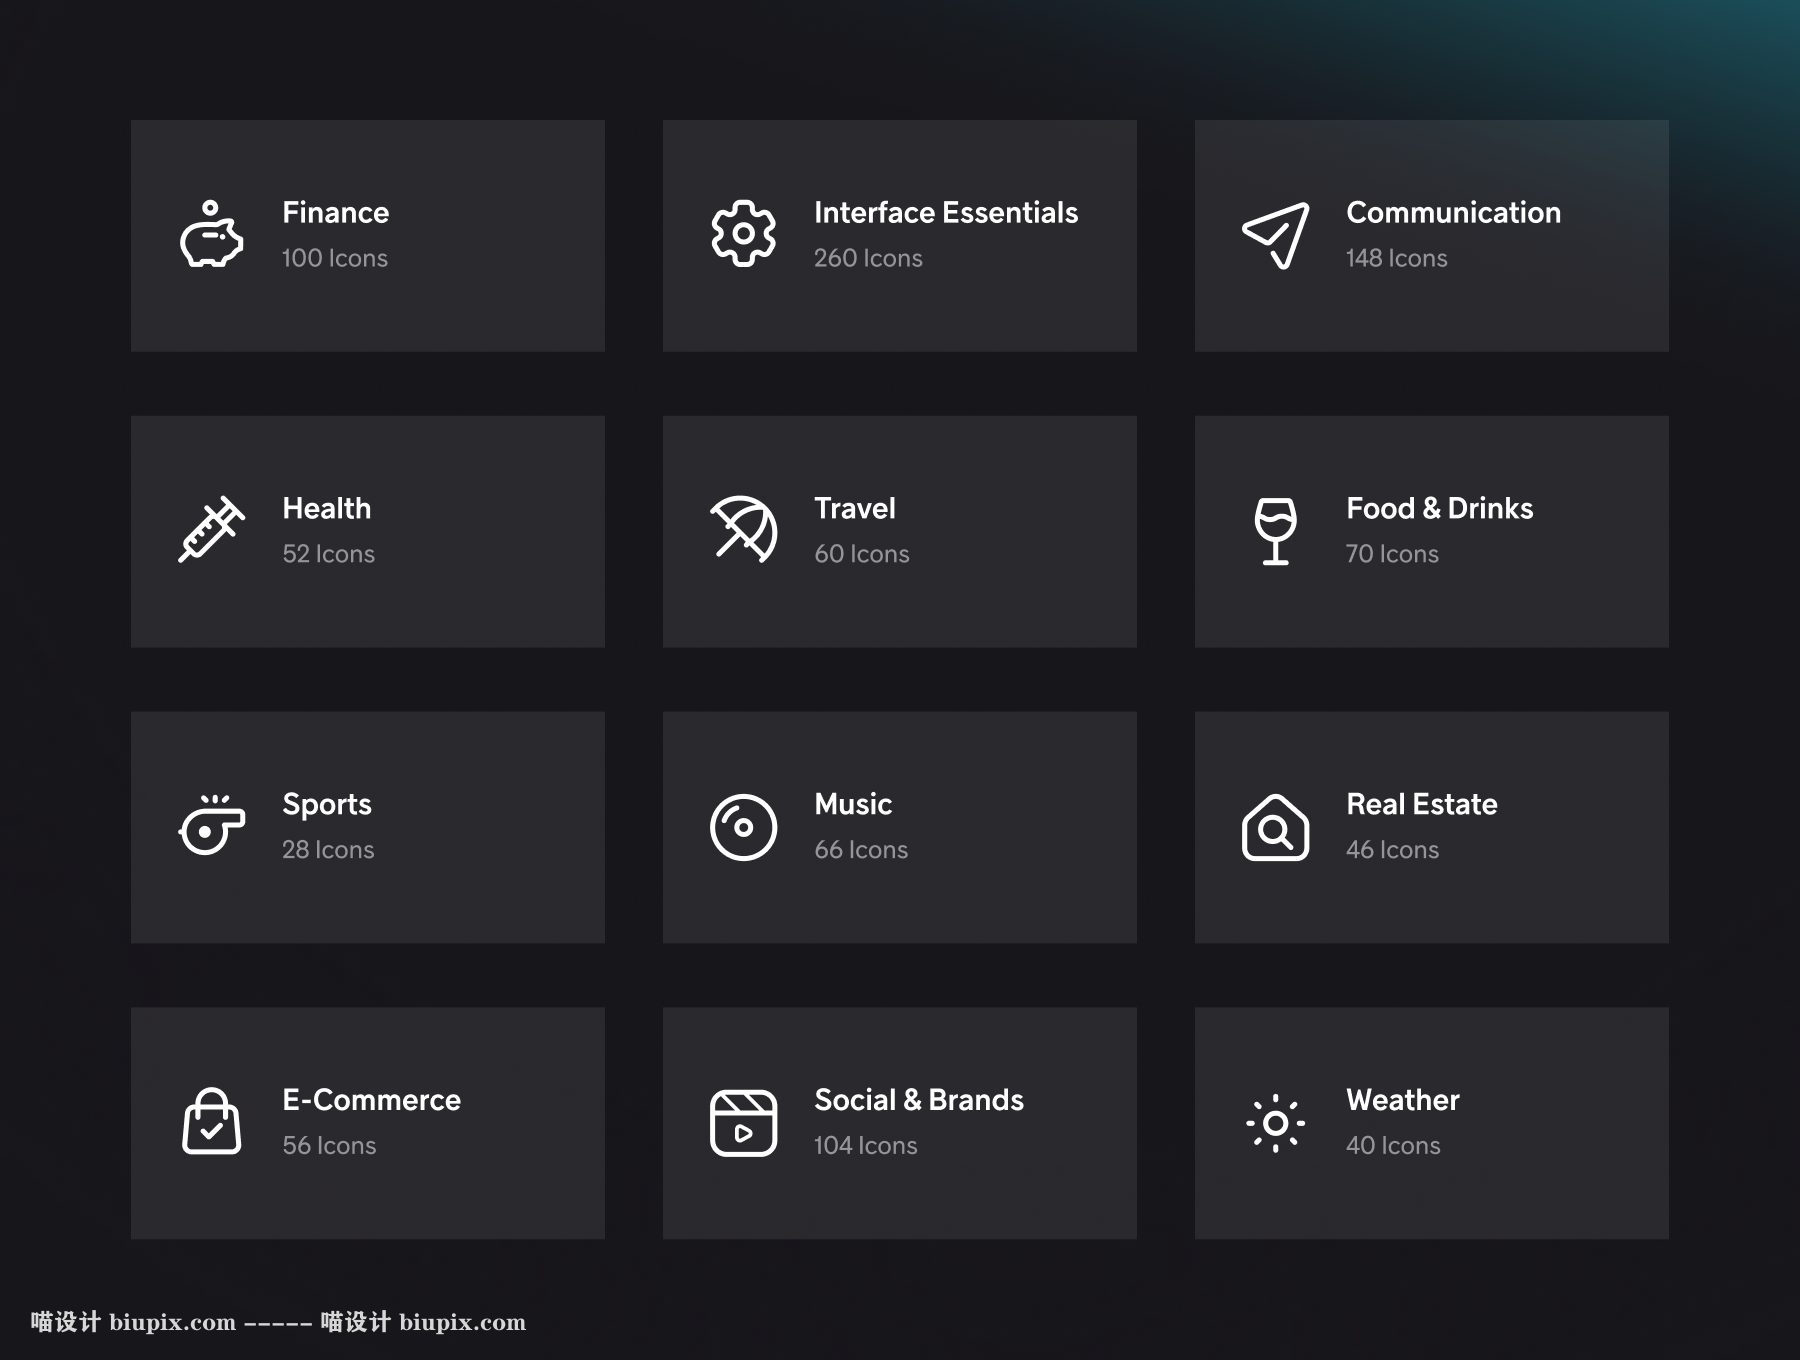Select the whistle Sports icon

click(211, 826)
